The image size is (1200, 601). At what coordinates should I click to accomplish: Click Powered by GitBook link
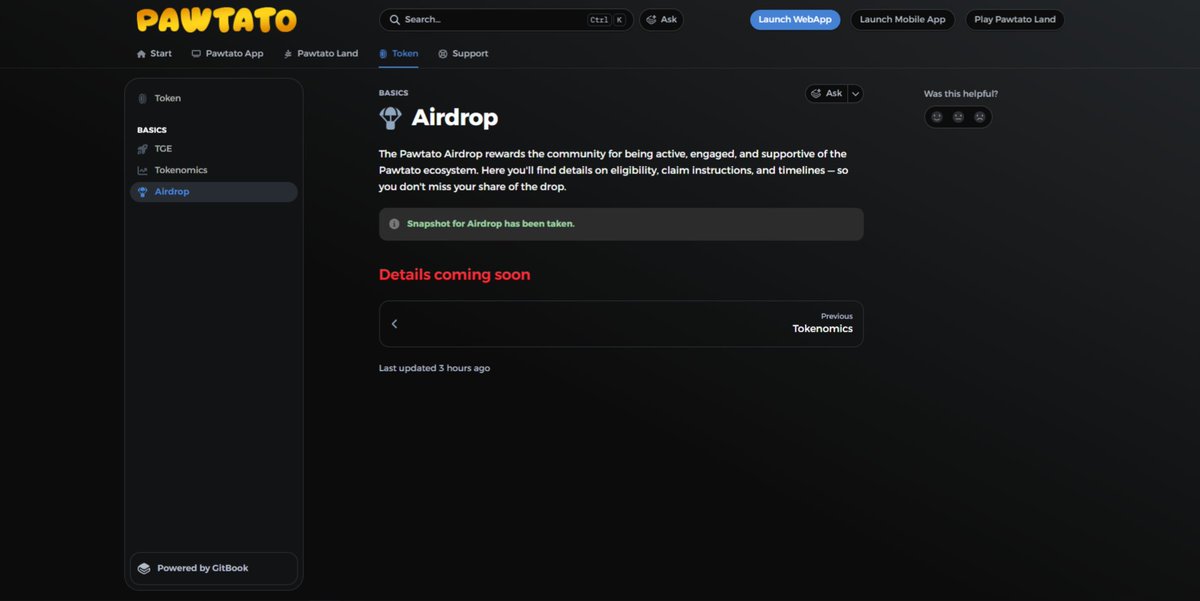[x=214, y=568]
